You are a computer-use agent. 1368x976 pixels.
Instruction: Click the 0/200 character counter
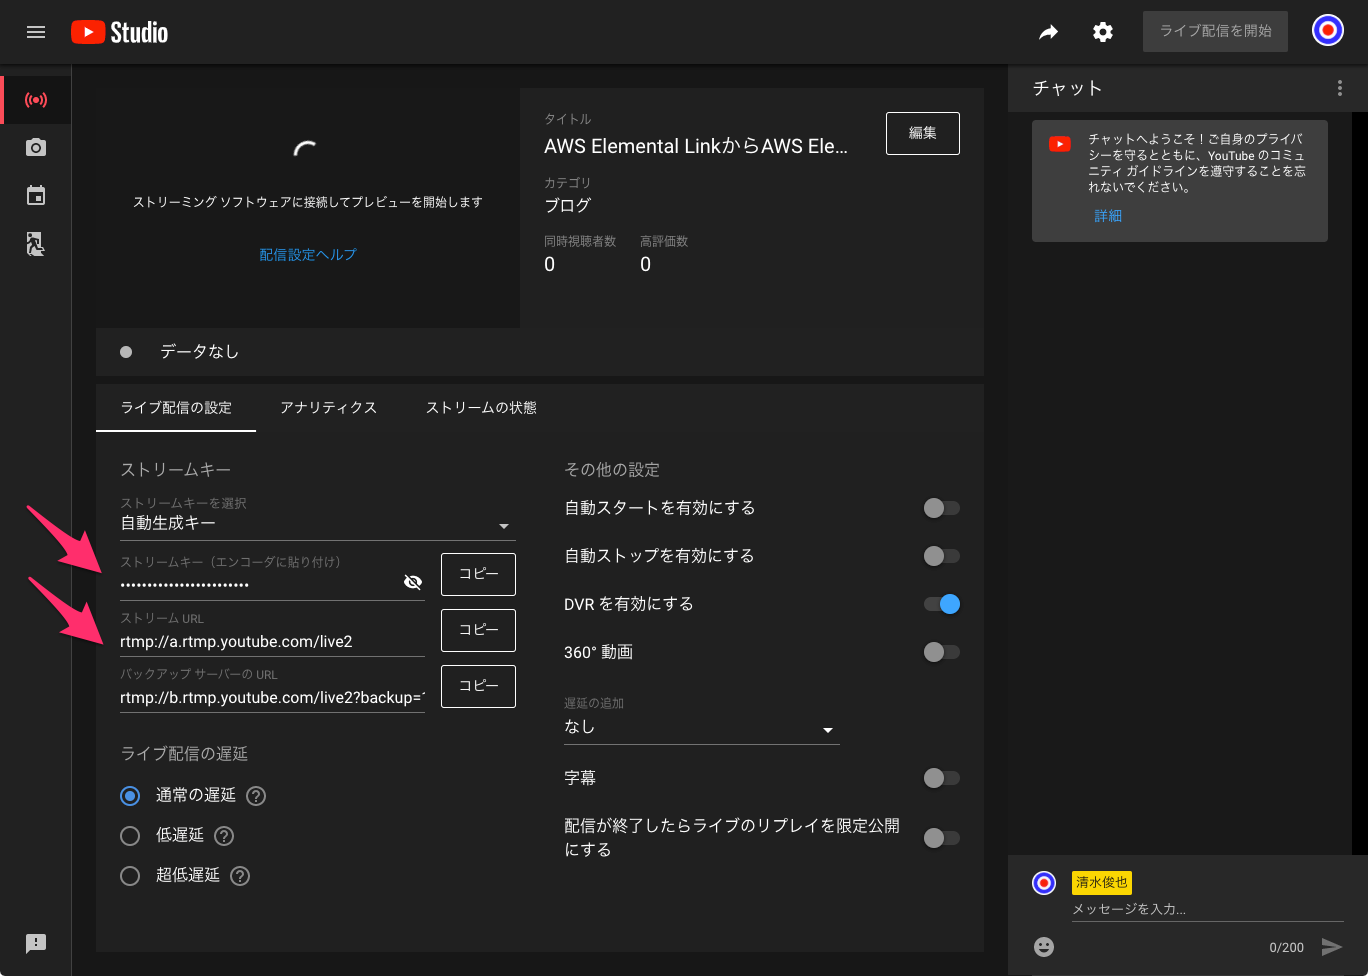click(1286, 947)
